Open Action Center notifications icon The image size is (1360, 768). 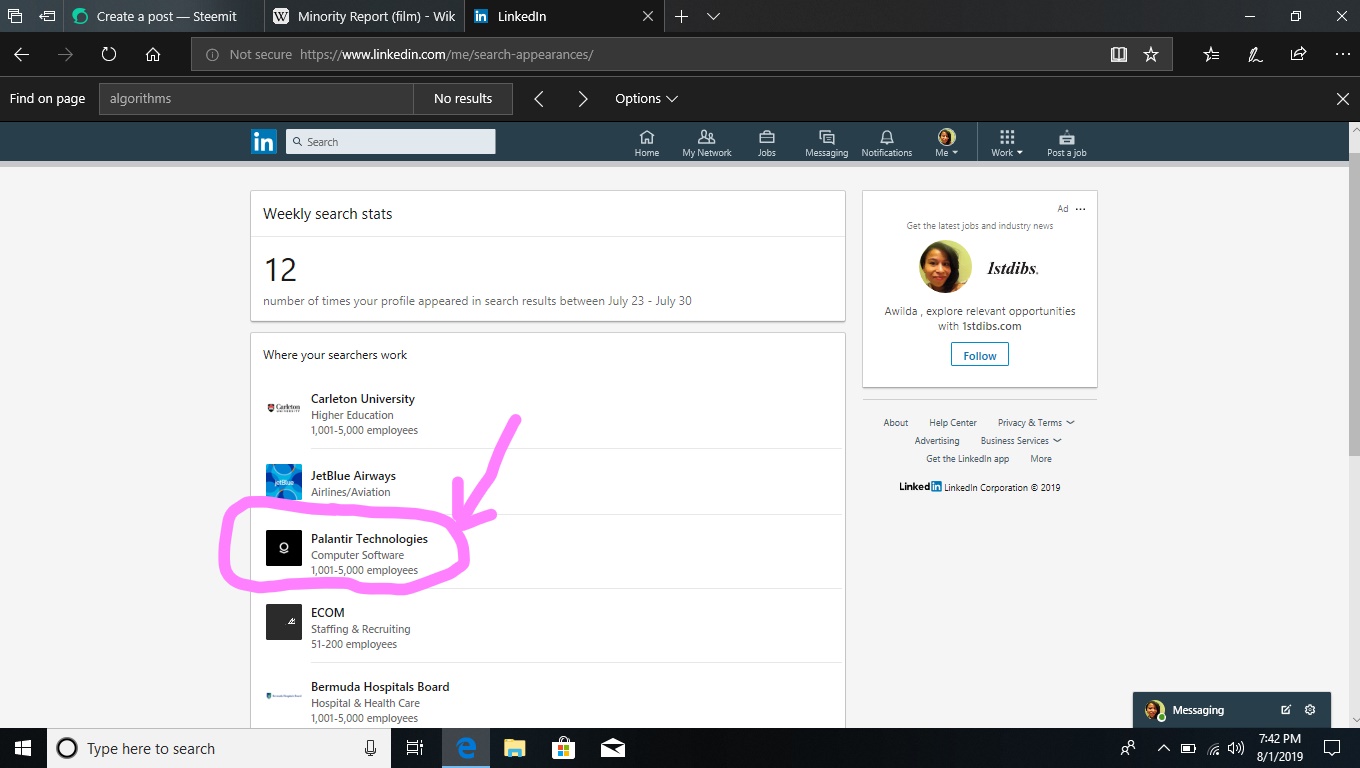(x=1331, y=748)
